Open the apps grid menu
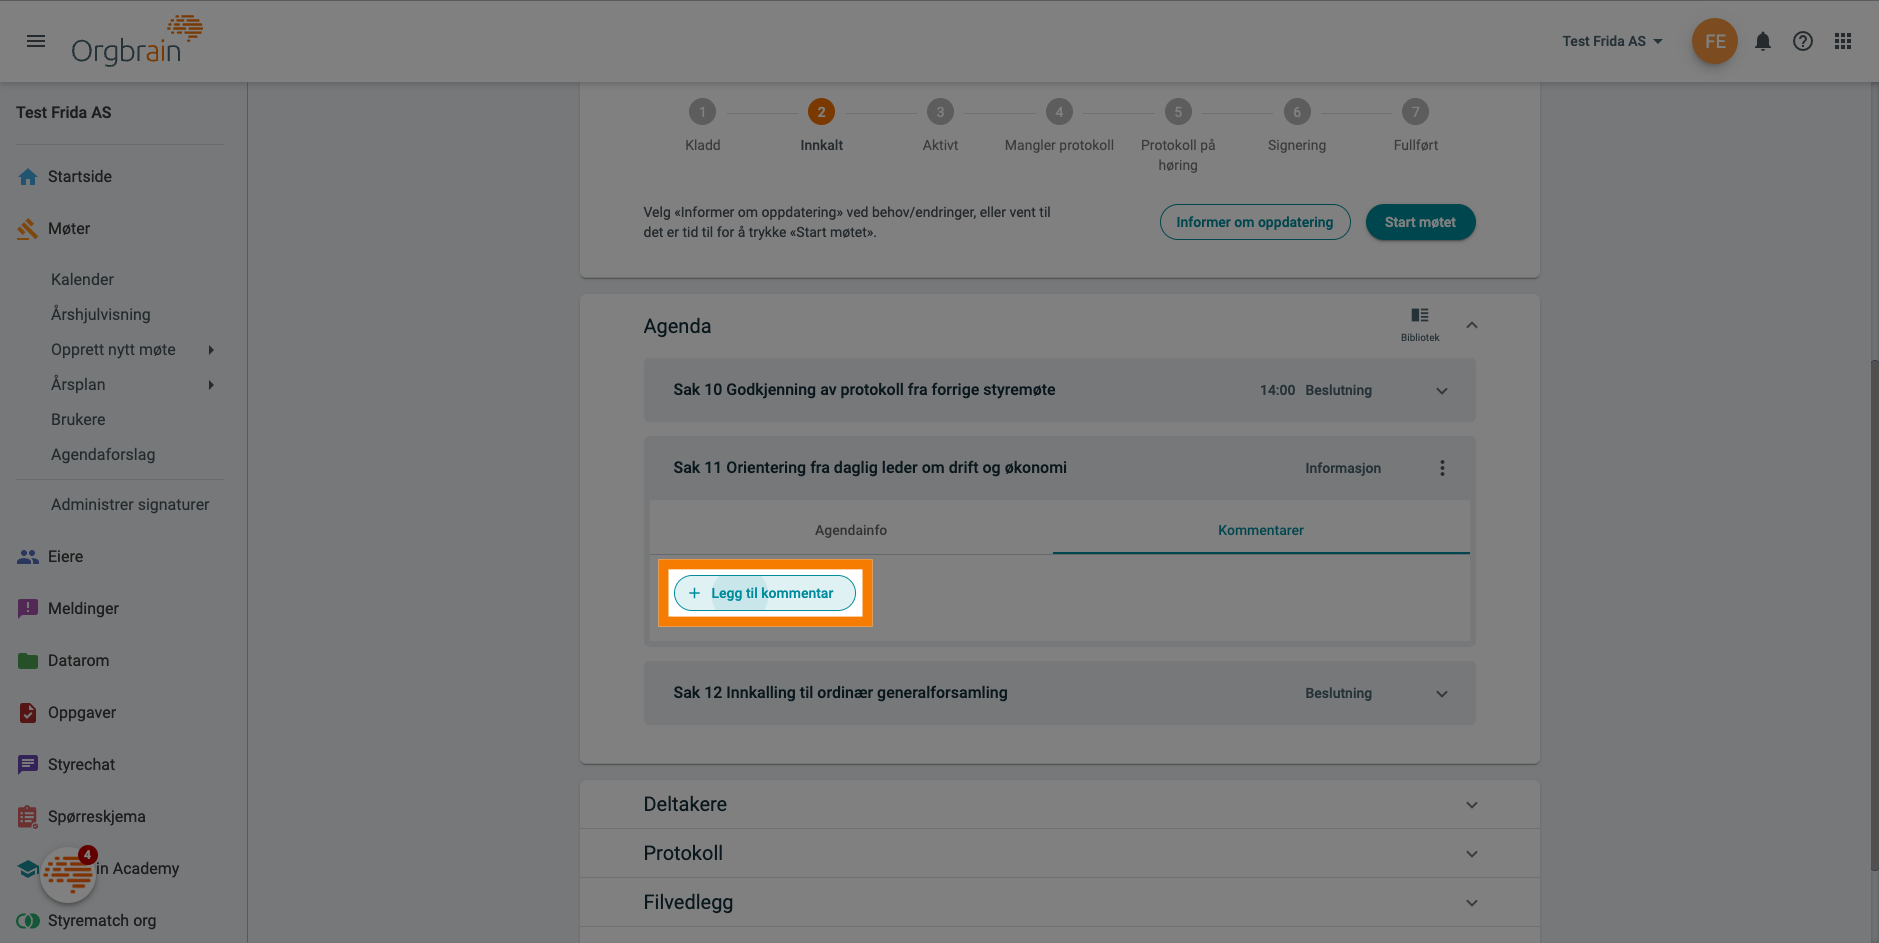Screen dimensions: 1879x943 pos(1843,41)
